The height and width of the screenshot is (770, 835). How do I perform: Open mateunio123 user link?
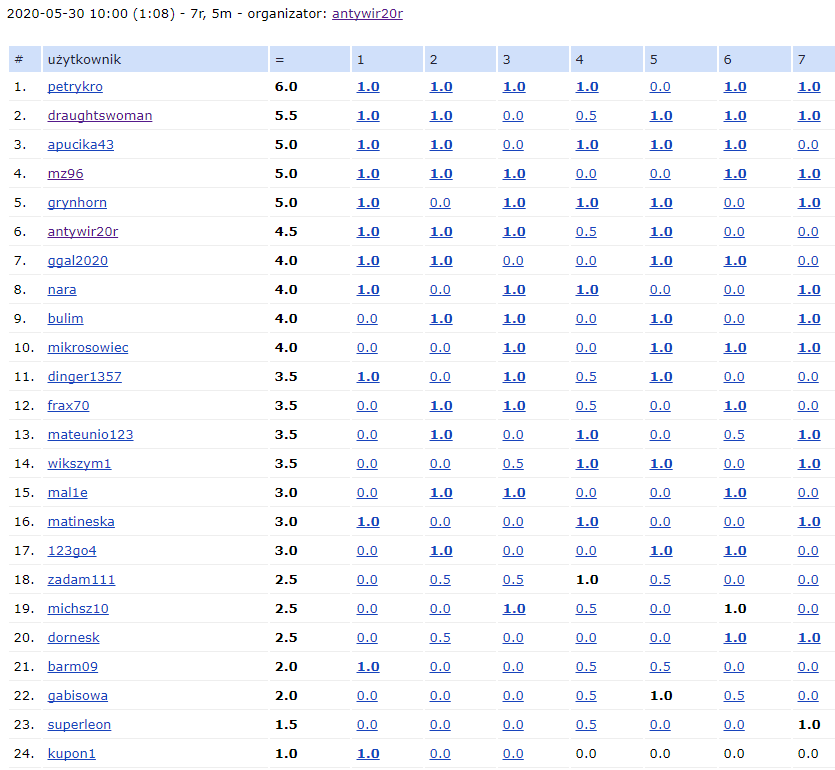click(x=90, y=435)
